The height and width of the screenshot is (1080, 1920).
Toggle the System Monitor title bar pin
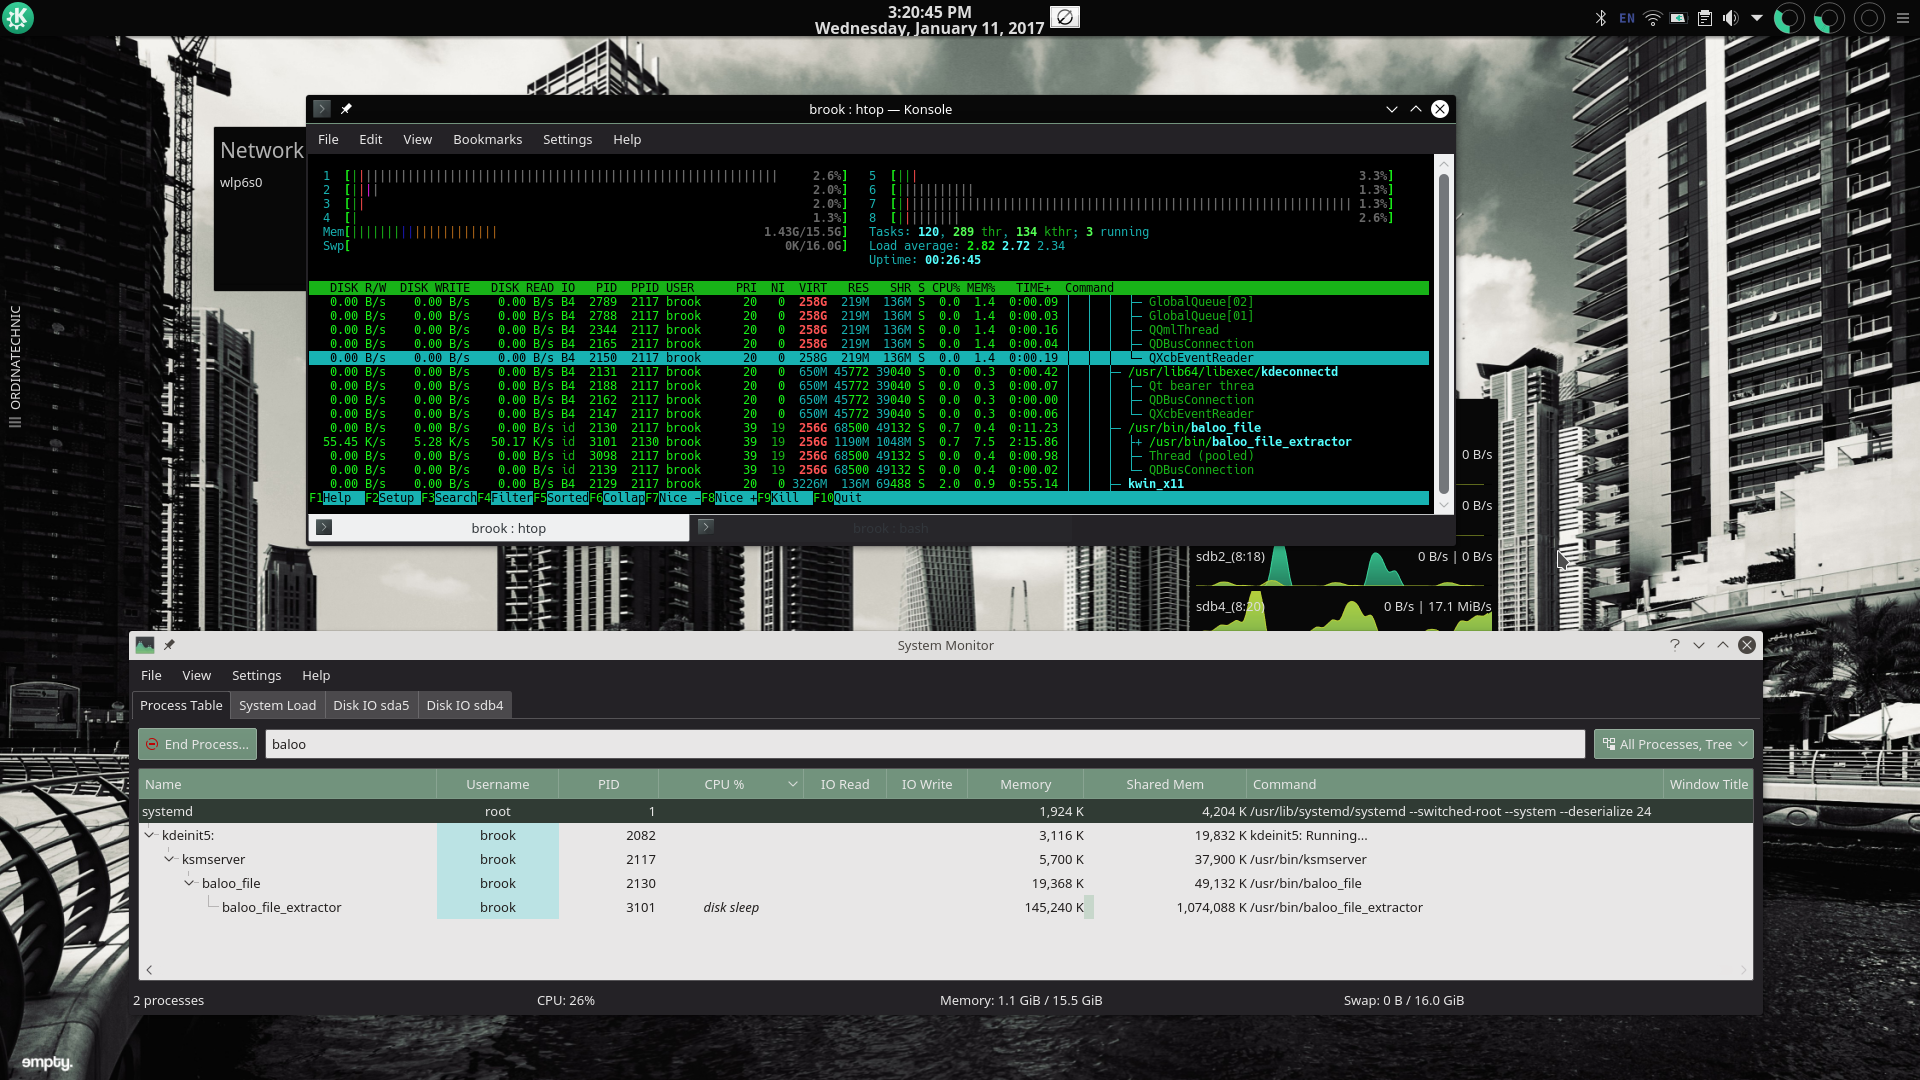(x=169, y=645)
